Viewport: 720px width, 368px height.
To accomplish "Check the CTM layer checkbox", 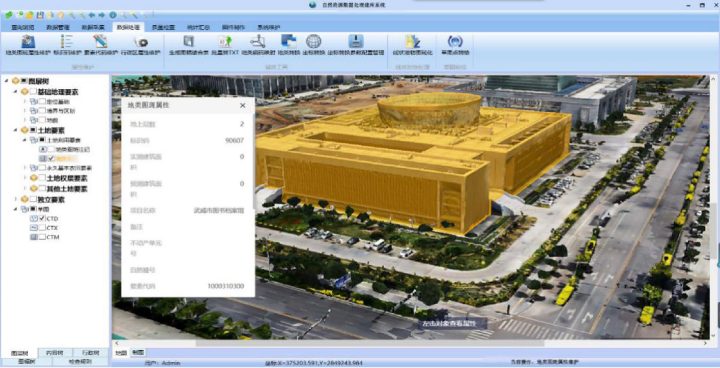I will [x=42, y=237].
